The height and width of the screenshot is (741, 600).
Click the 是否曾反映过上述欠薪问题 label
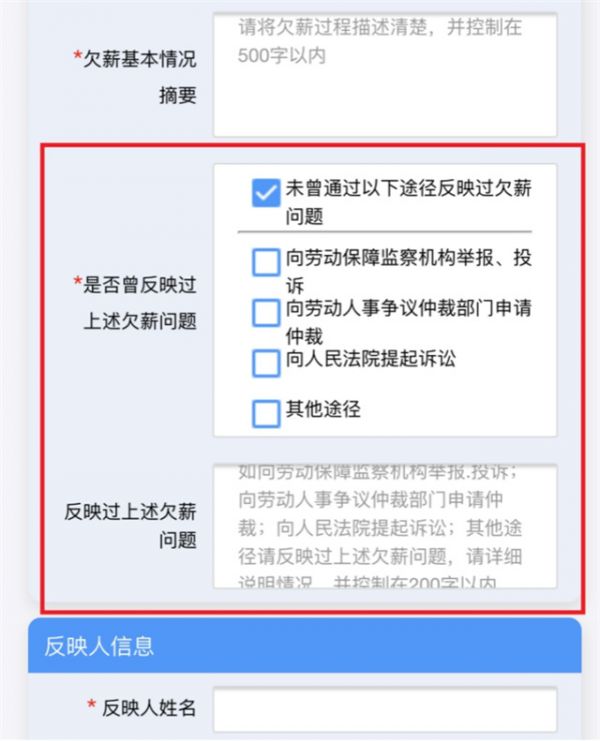135,303
